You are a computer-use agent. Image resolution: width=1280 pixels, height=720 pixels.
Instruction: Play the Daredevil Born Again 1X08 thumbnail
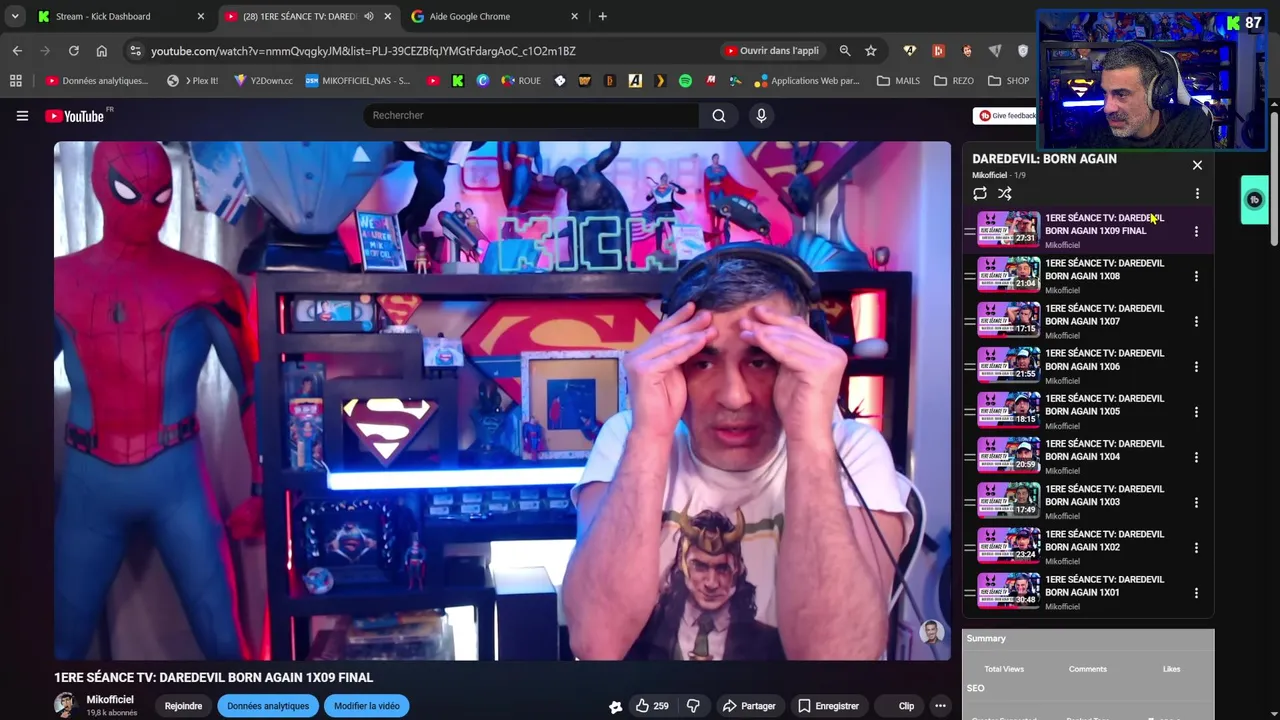pos(1008,274)
